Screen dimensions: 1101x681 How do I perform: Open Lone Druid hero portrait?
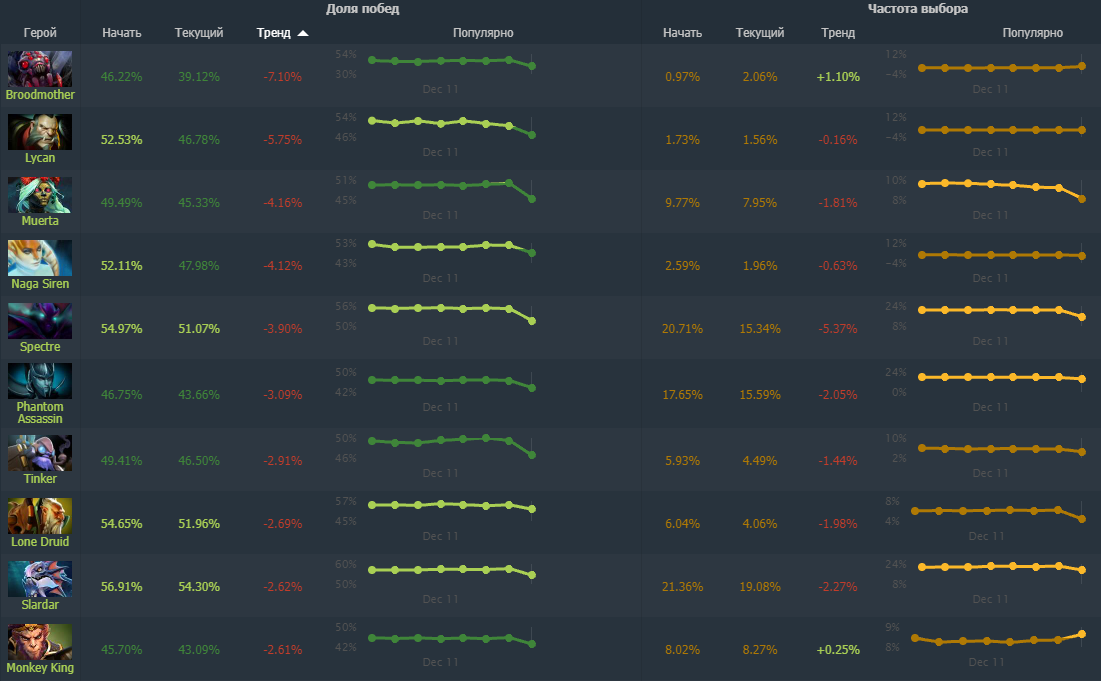click(x=40, y=516)
